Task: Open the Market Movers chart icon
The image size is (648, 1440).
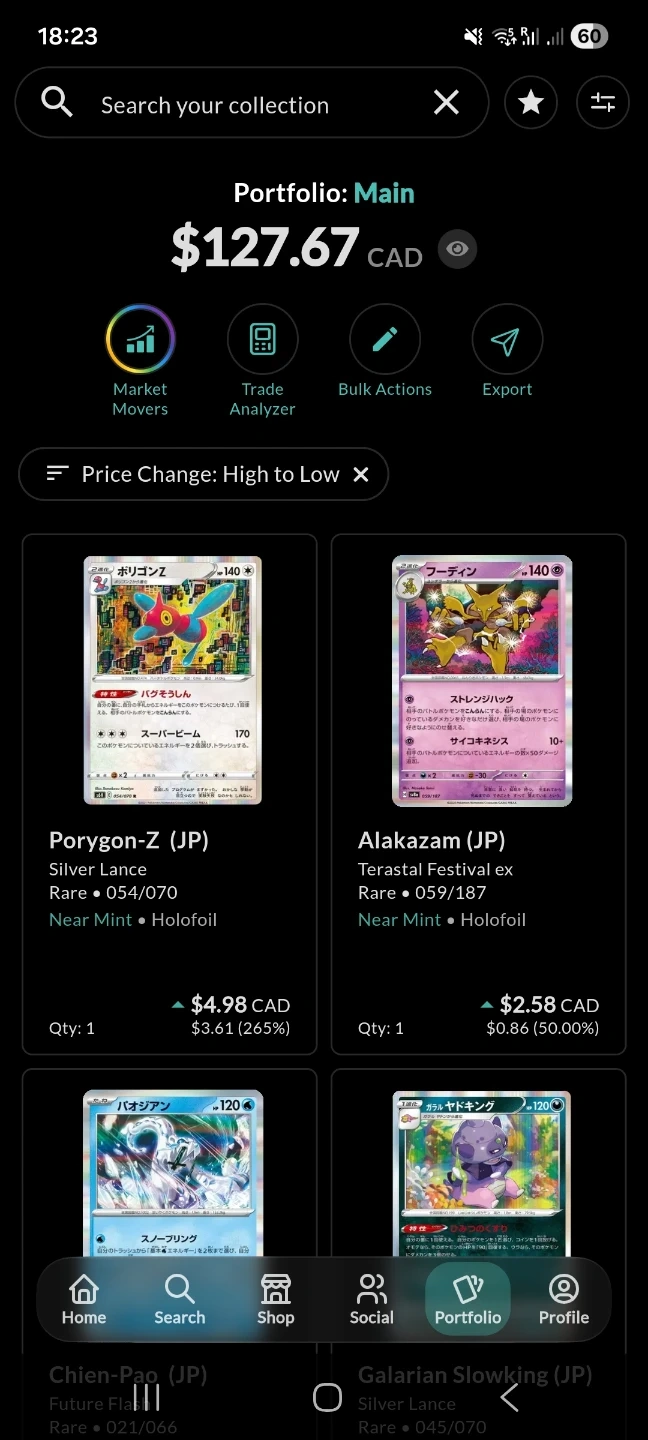Action: (141, 340)
